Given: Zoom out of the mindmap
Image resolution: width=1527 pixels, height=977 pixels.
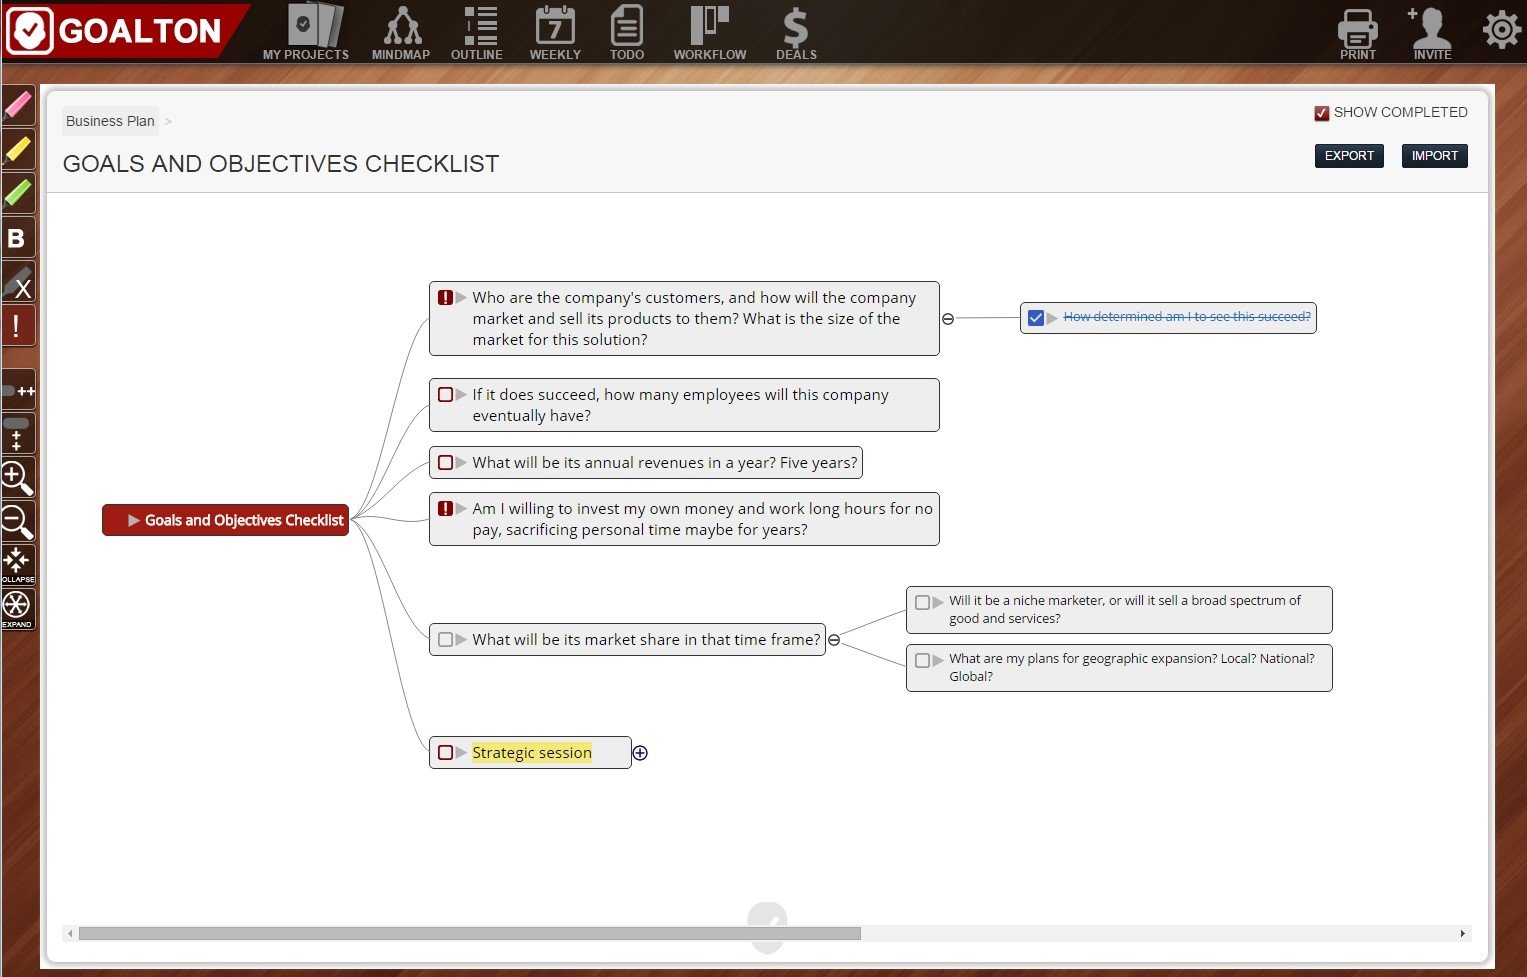Looking at the screenshot, I should point(18,521).
